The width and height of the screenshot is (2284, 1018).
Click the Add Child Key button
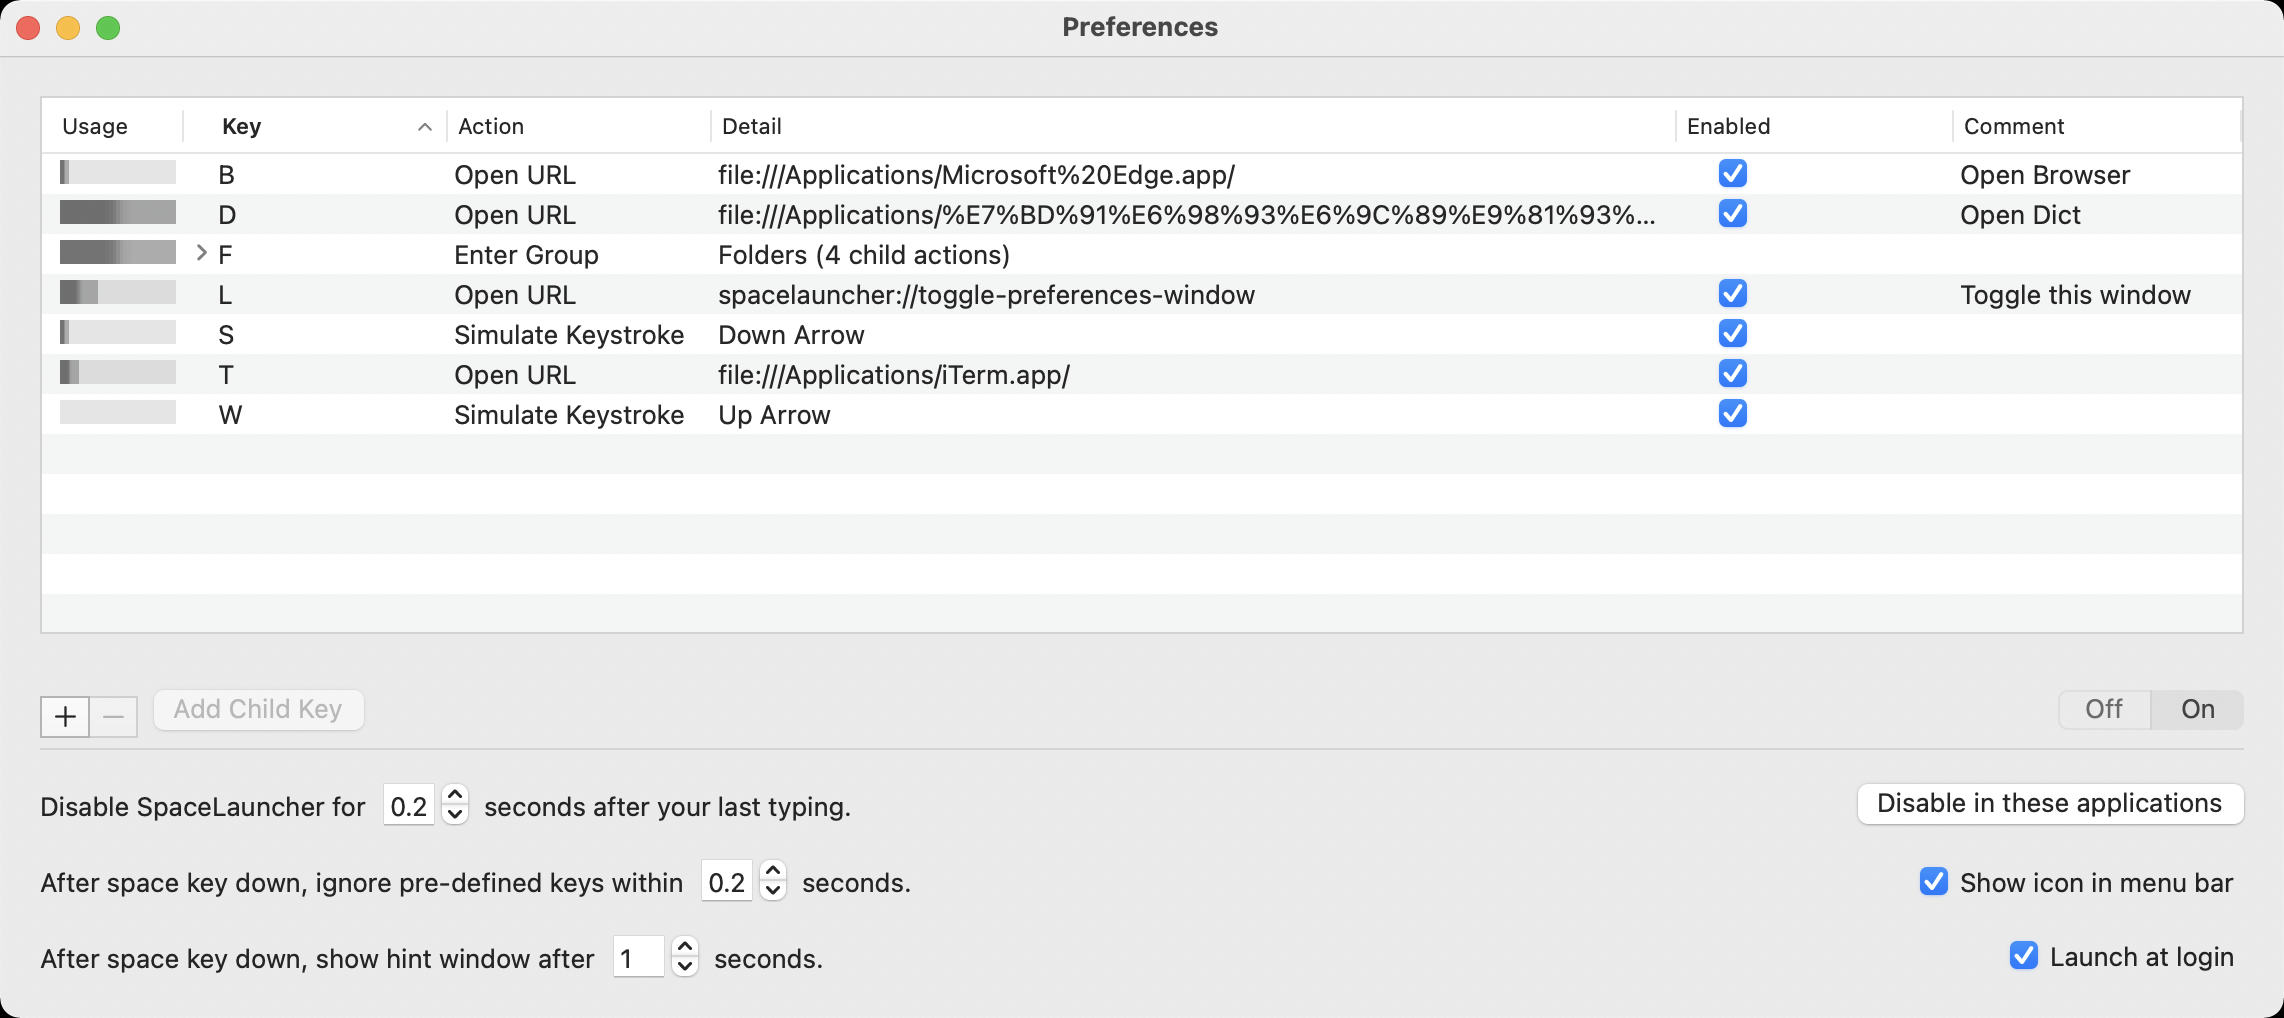[x=258, y=709]
